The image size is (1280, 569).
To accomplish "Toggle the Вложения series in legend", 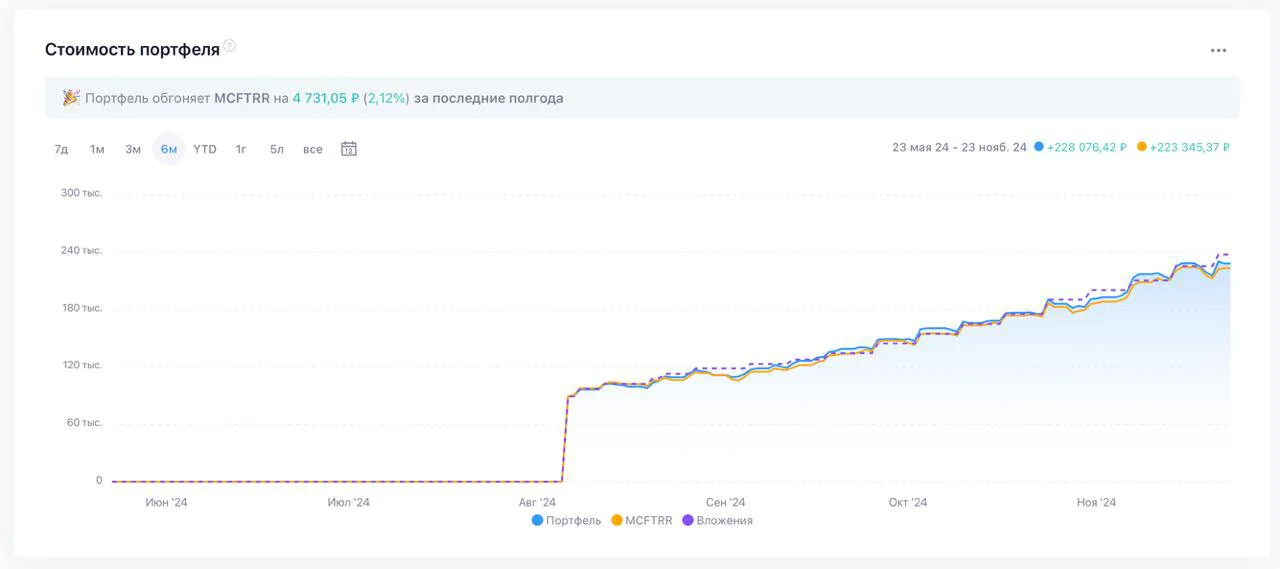I will [717, 520].
